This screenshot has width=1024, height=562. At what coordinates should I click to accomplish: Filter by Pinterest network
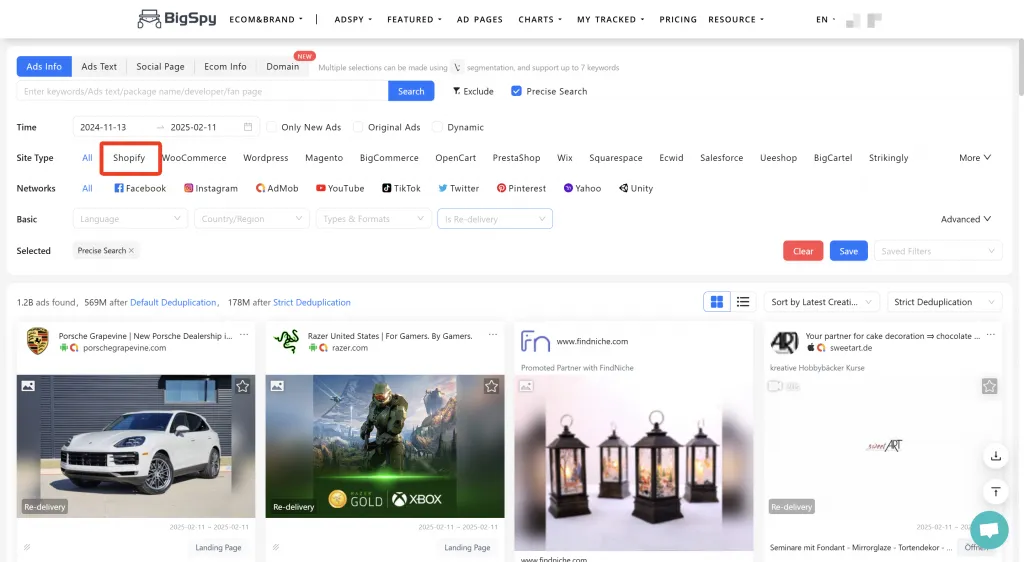[521, 188]
